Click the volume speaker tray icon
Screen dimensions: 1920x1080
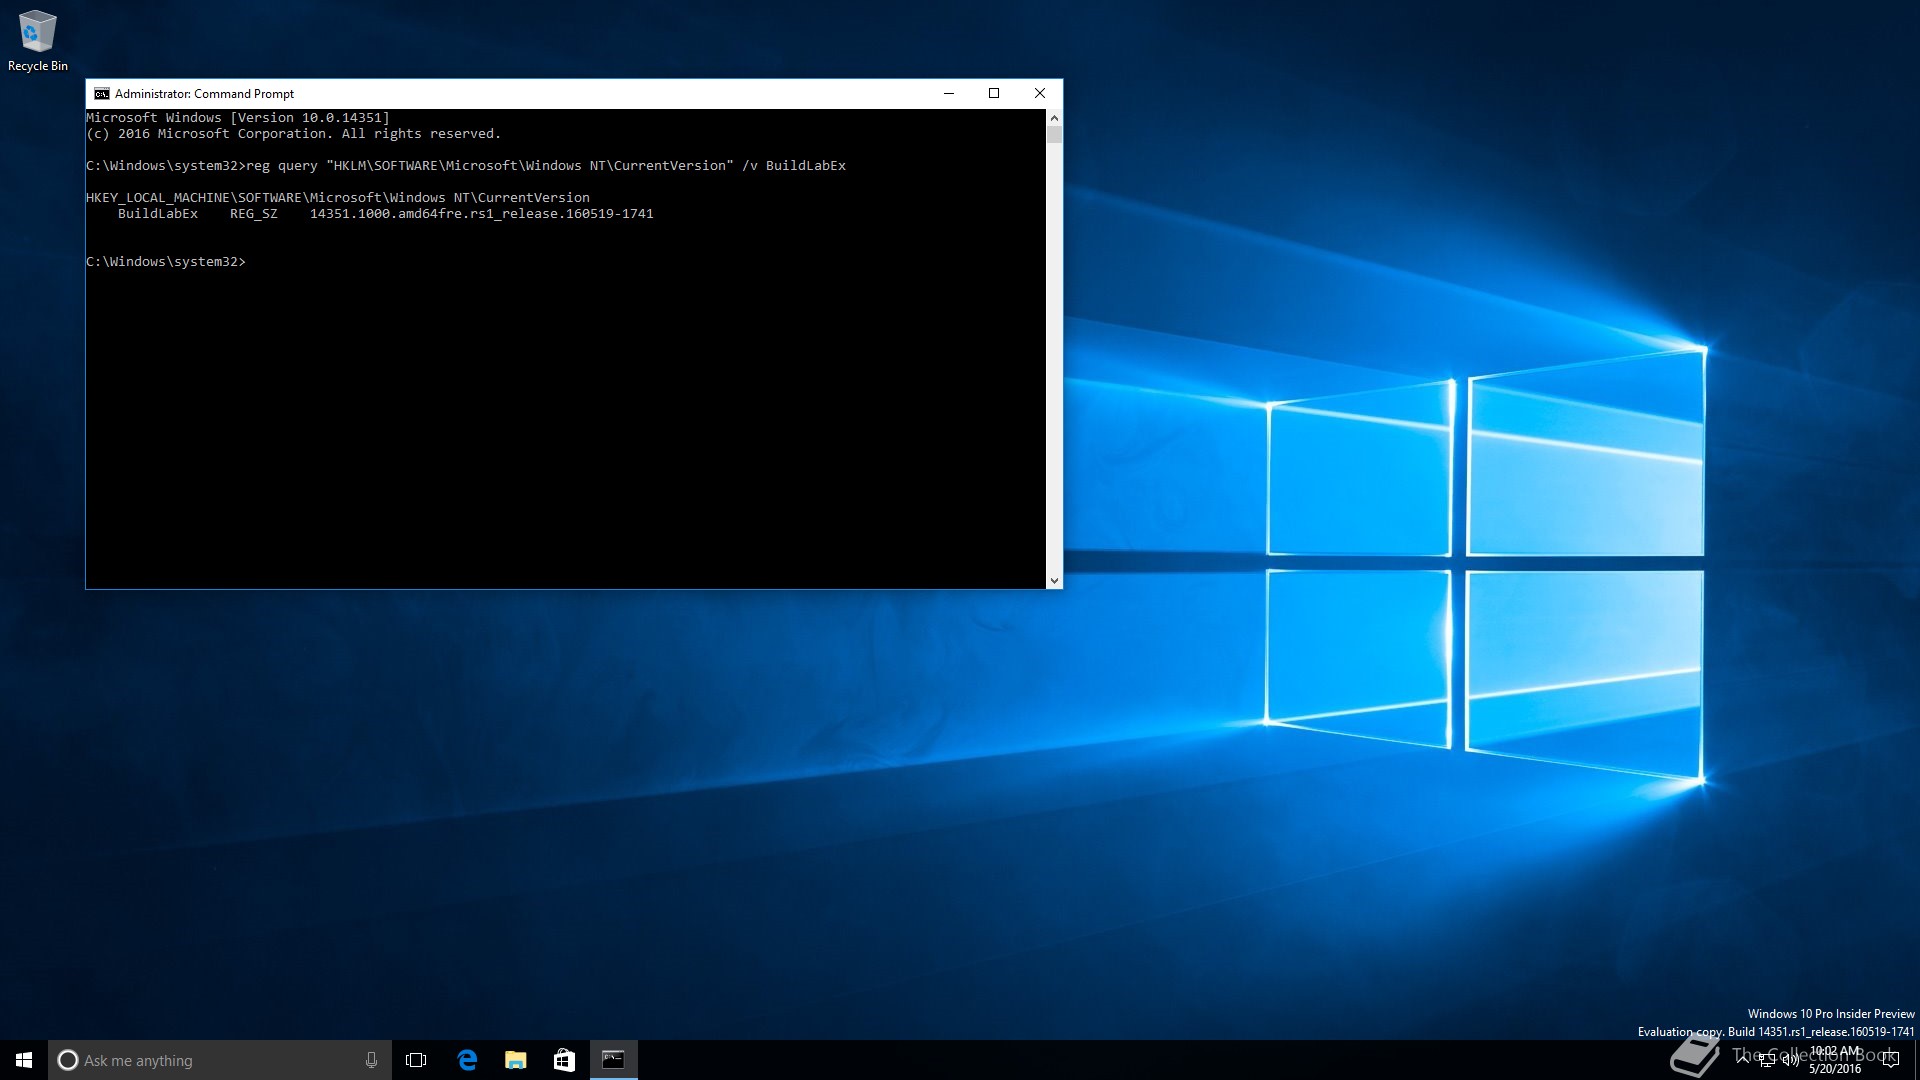coord(1790,1060)
